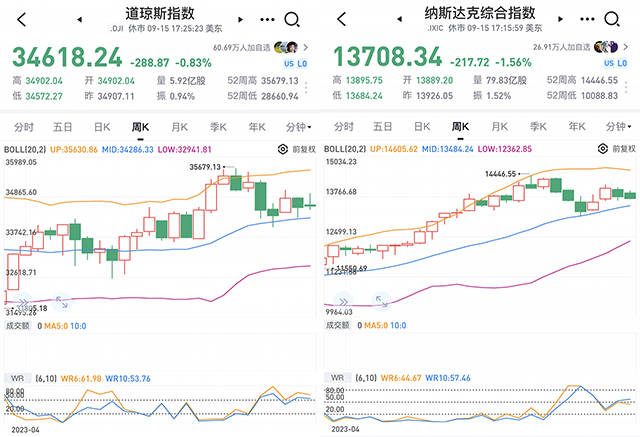Tap Nasdaq price 13708.34
This screenshot has width=640, height=437.
(387, 57)
